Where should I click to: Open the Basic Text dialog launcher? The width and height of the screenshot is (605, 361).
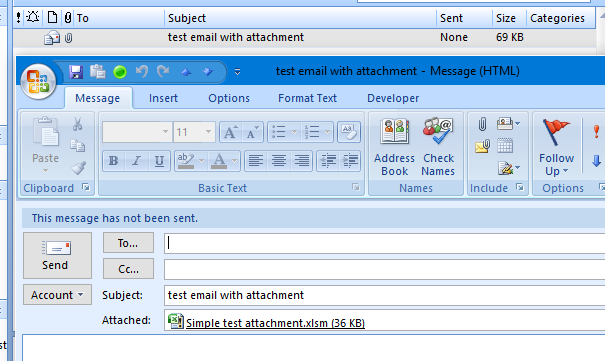[x=355, y=187]
